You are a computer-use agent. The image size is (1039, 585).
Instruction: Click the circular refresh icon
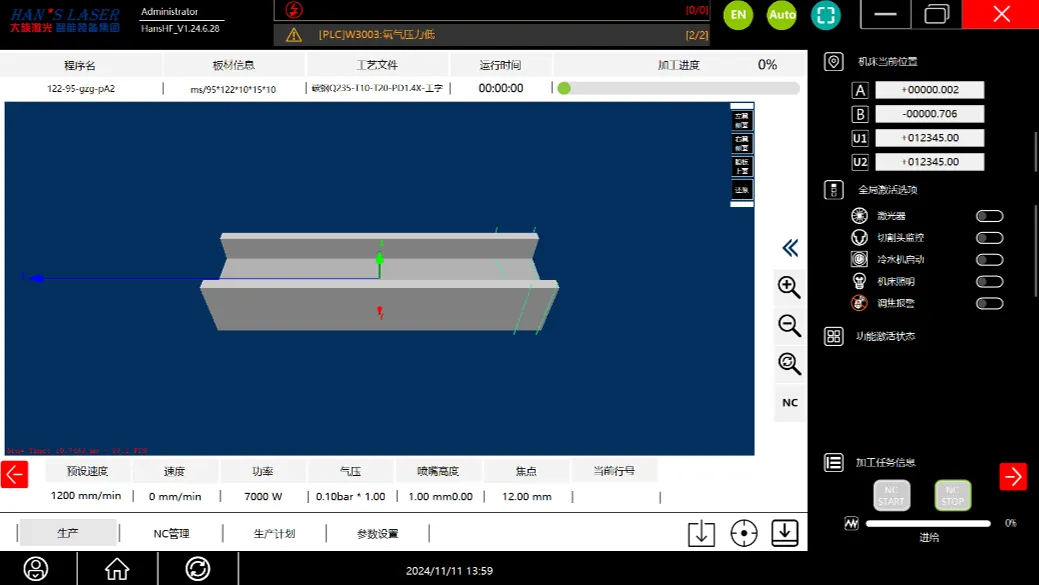(x=198, y=568)
